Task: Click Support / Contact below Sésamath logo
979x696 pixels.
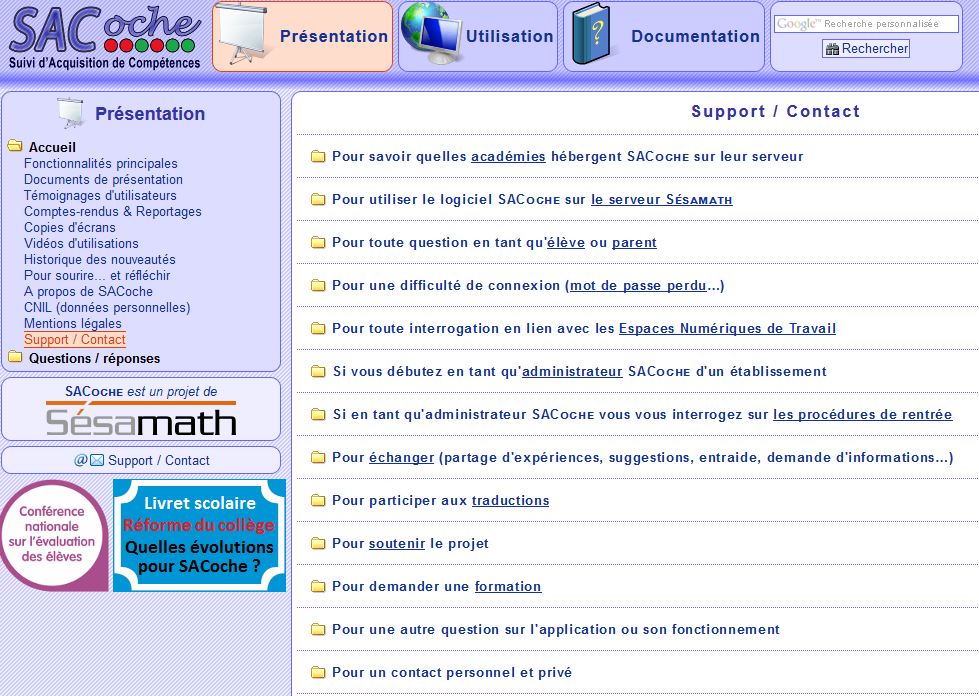Action: pos(159,461)
